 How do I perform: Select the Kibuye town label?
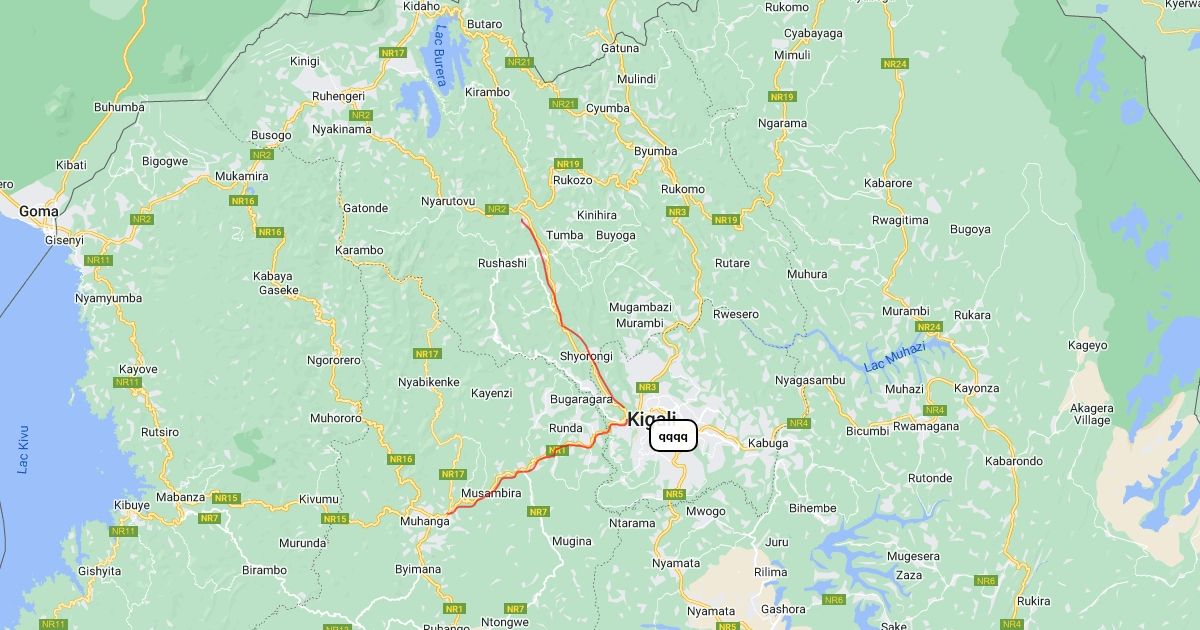coord(132,505)
